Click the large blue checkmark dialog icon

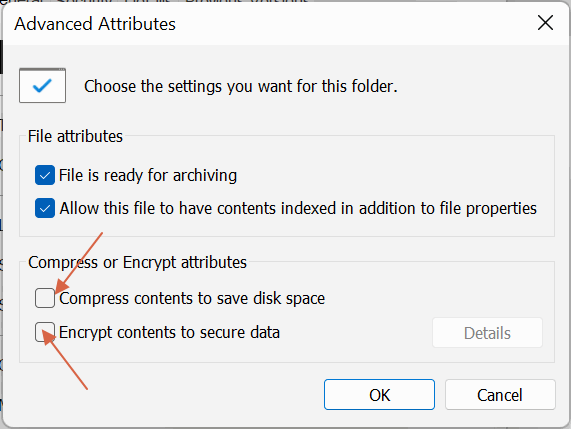[42, 86]
